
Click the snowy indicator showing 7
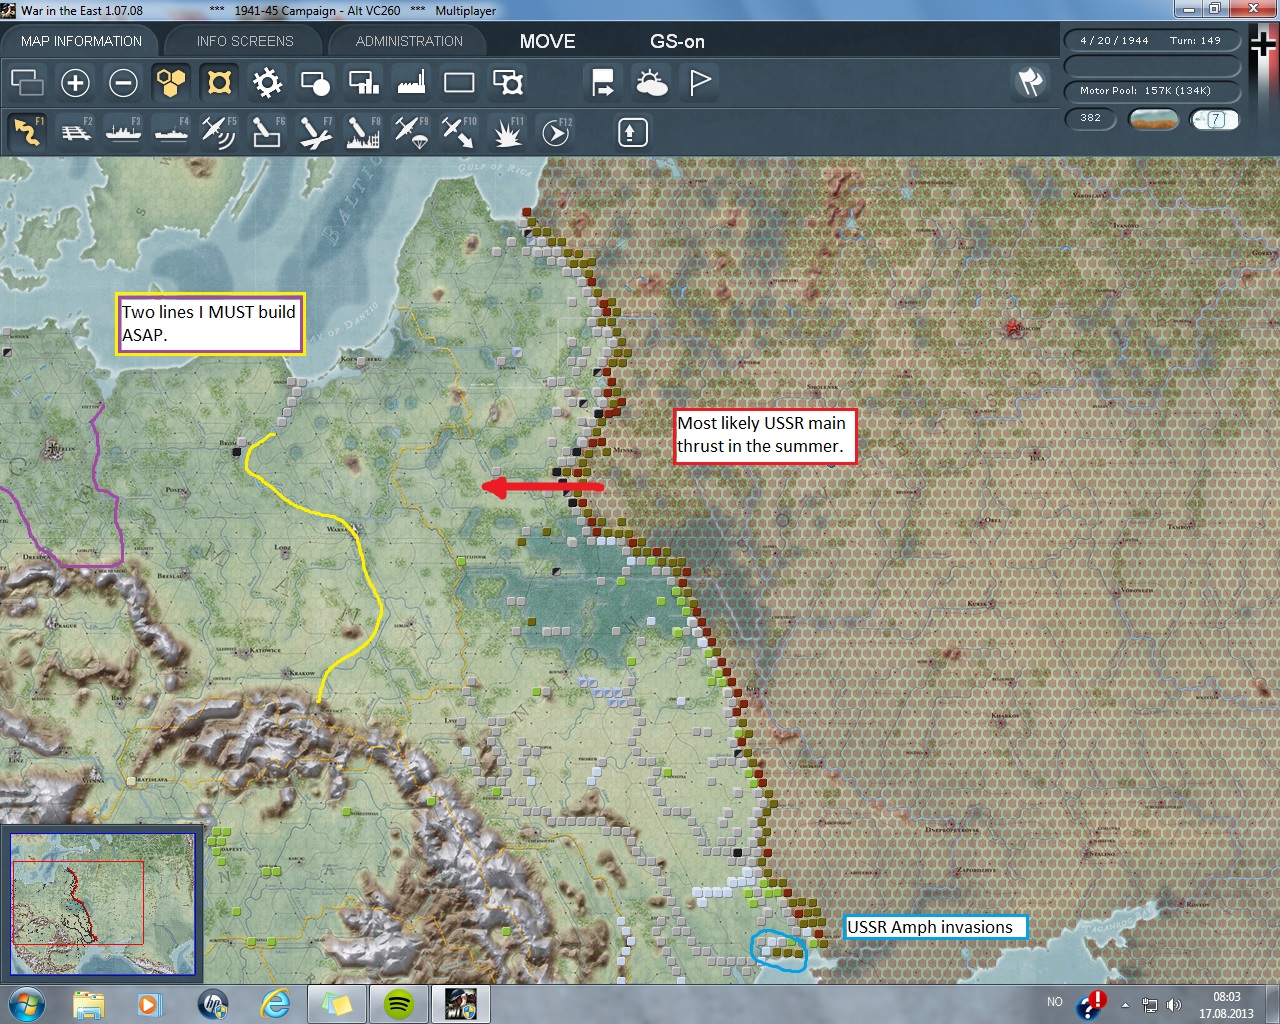1214,119
